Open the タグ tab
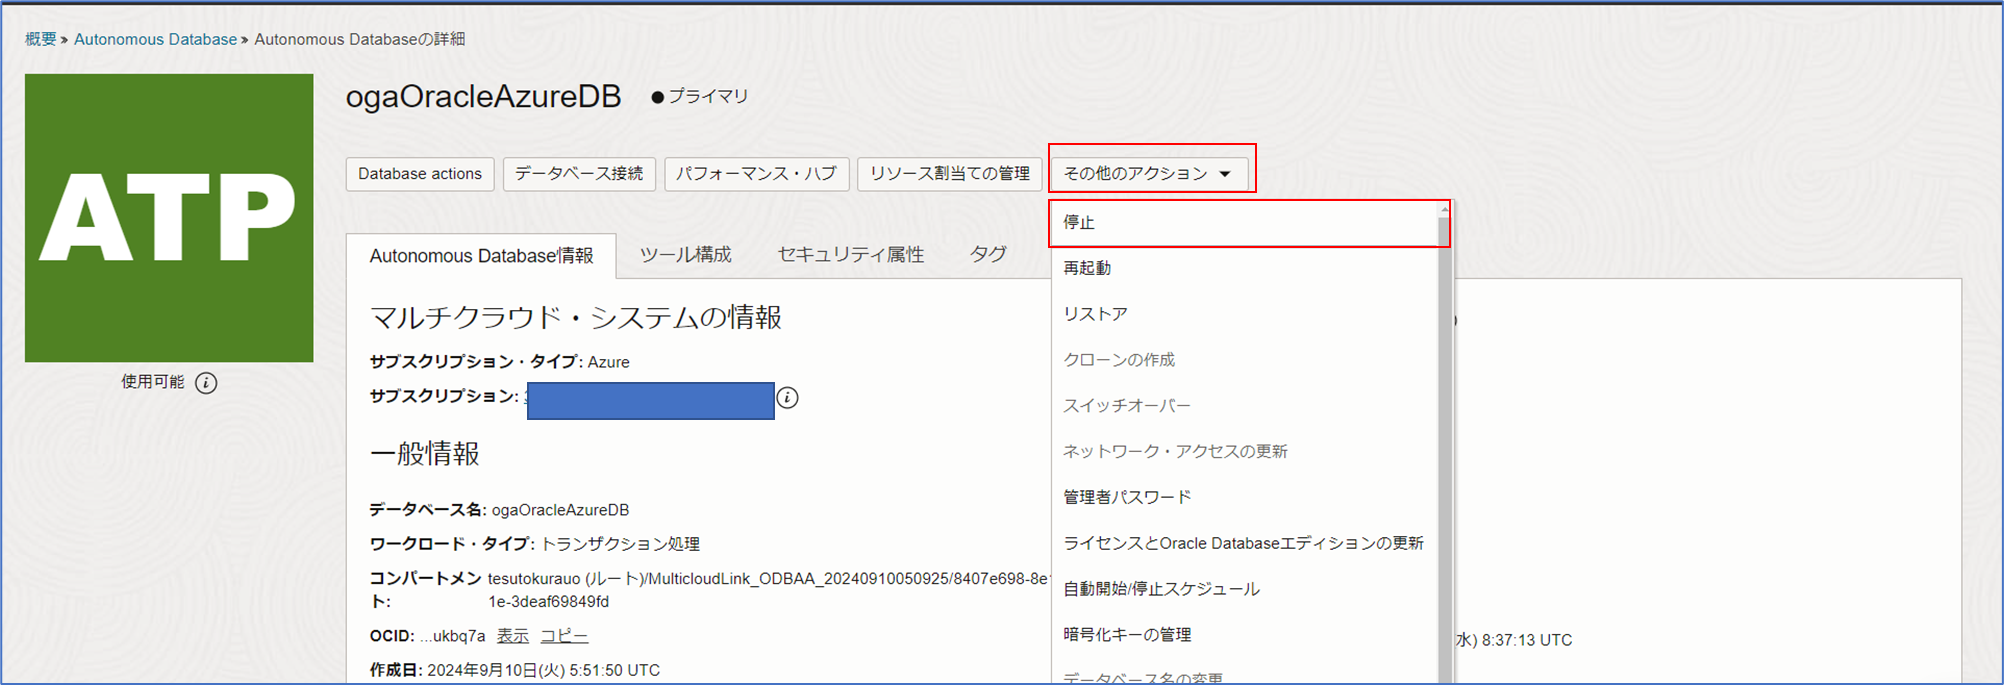 point(988,255)
